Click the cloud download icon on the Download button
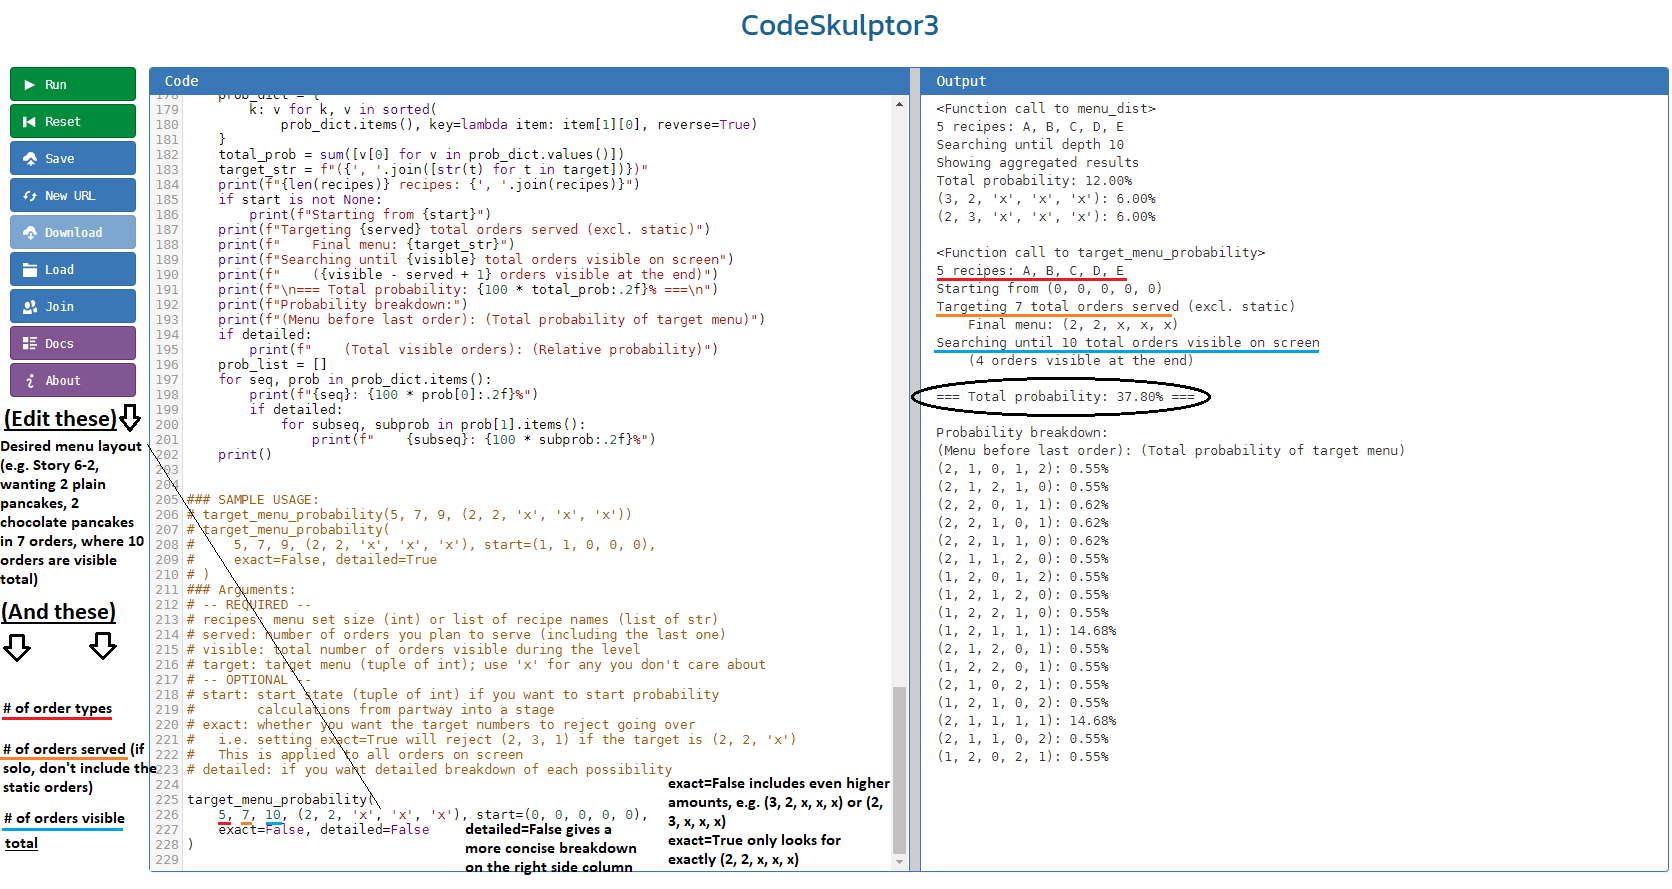1672x889 pixels. 30,233
